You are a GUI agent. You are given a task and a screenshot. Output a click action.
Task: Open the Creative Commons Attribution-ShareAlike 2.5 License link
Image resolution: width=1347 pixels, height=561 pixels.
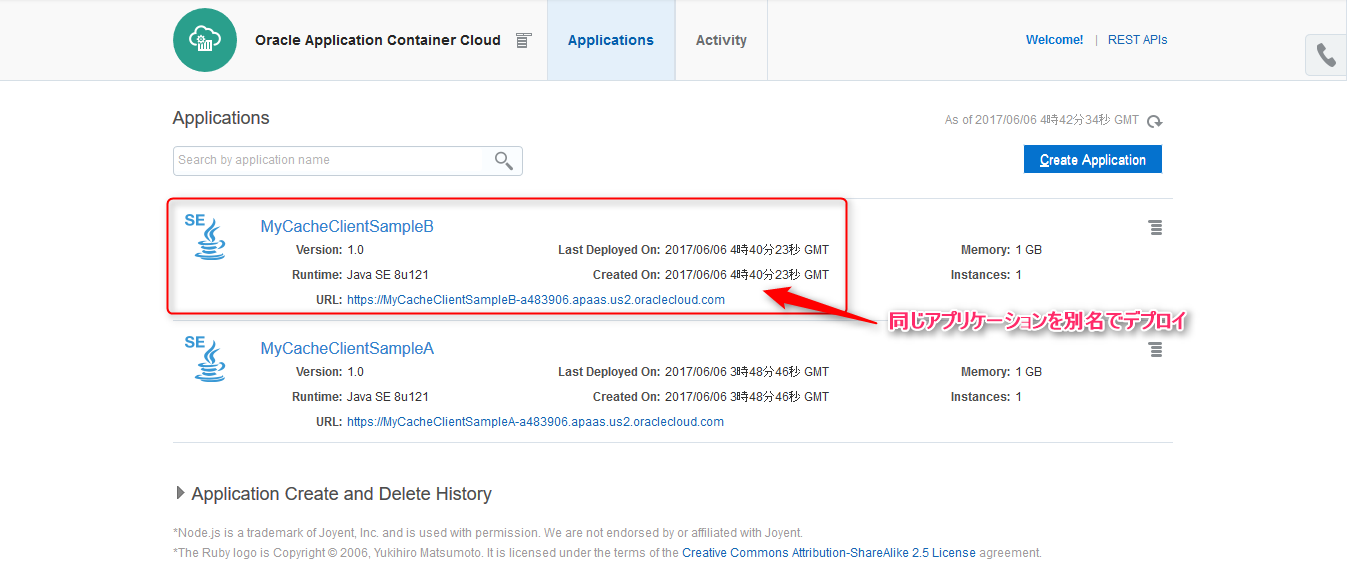point(829,552)
